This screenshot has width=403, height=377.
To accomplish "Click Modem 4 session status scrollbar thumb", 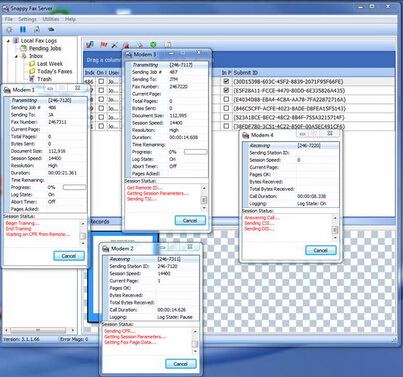I will click(335, 230).
